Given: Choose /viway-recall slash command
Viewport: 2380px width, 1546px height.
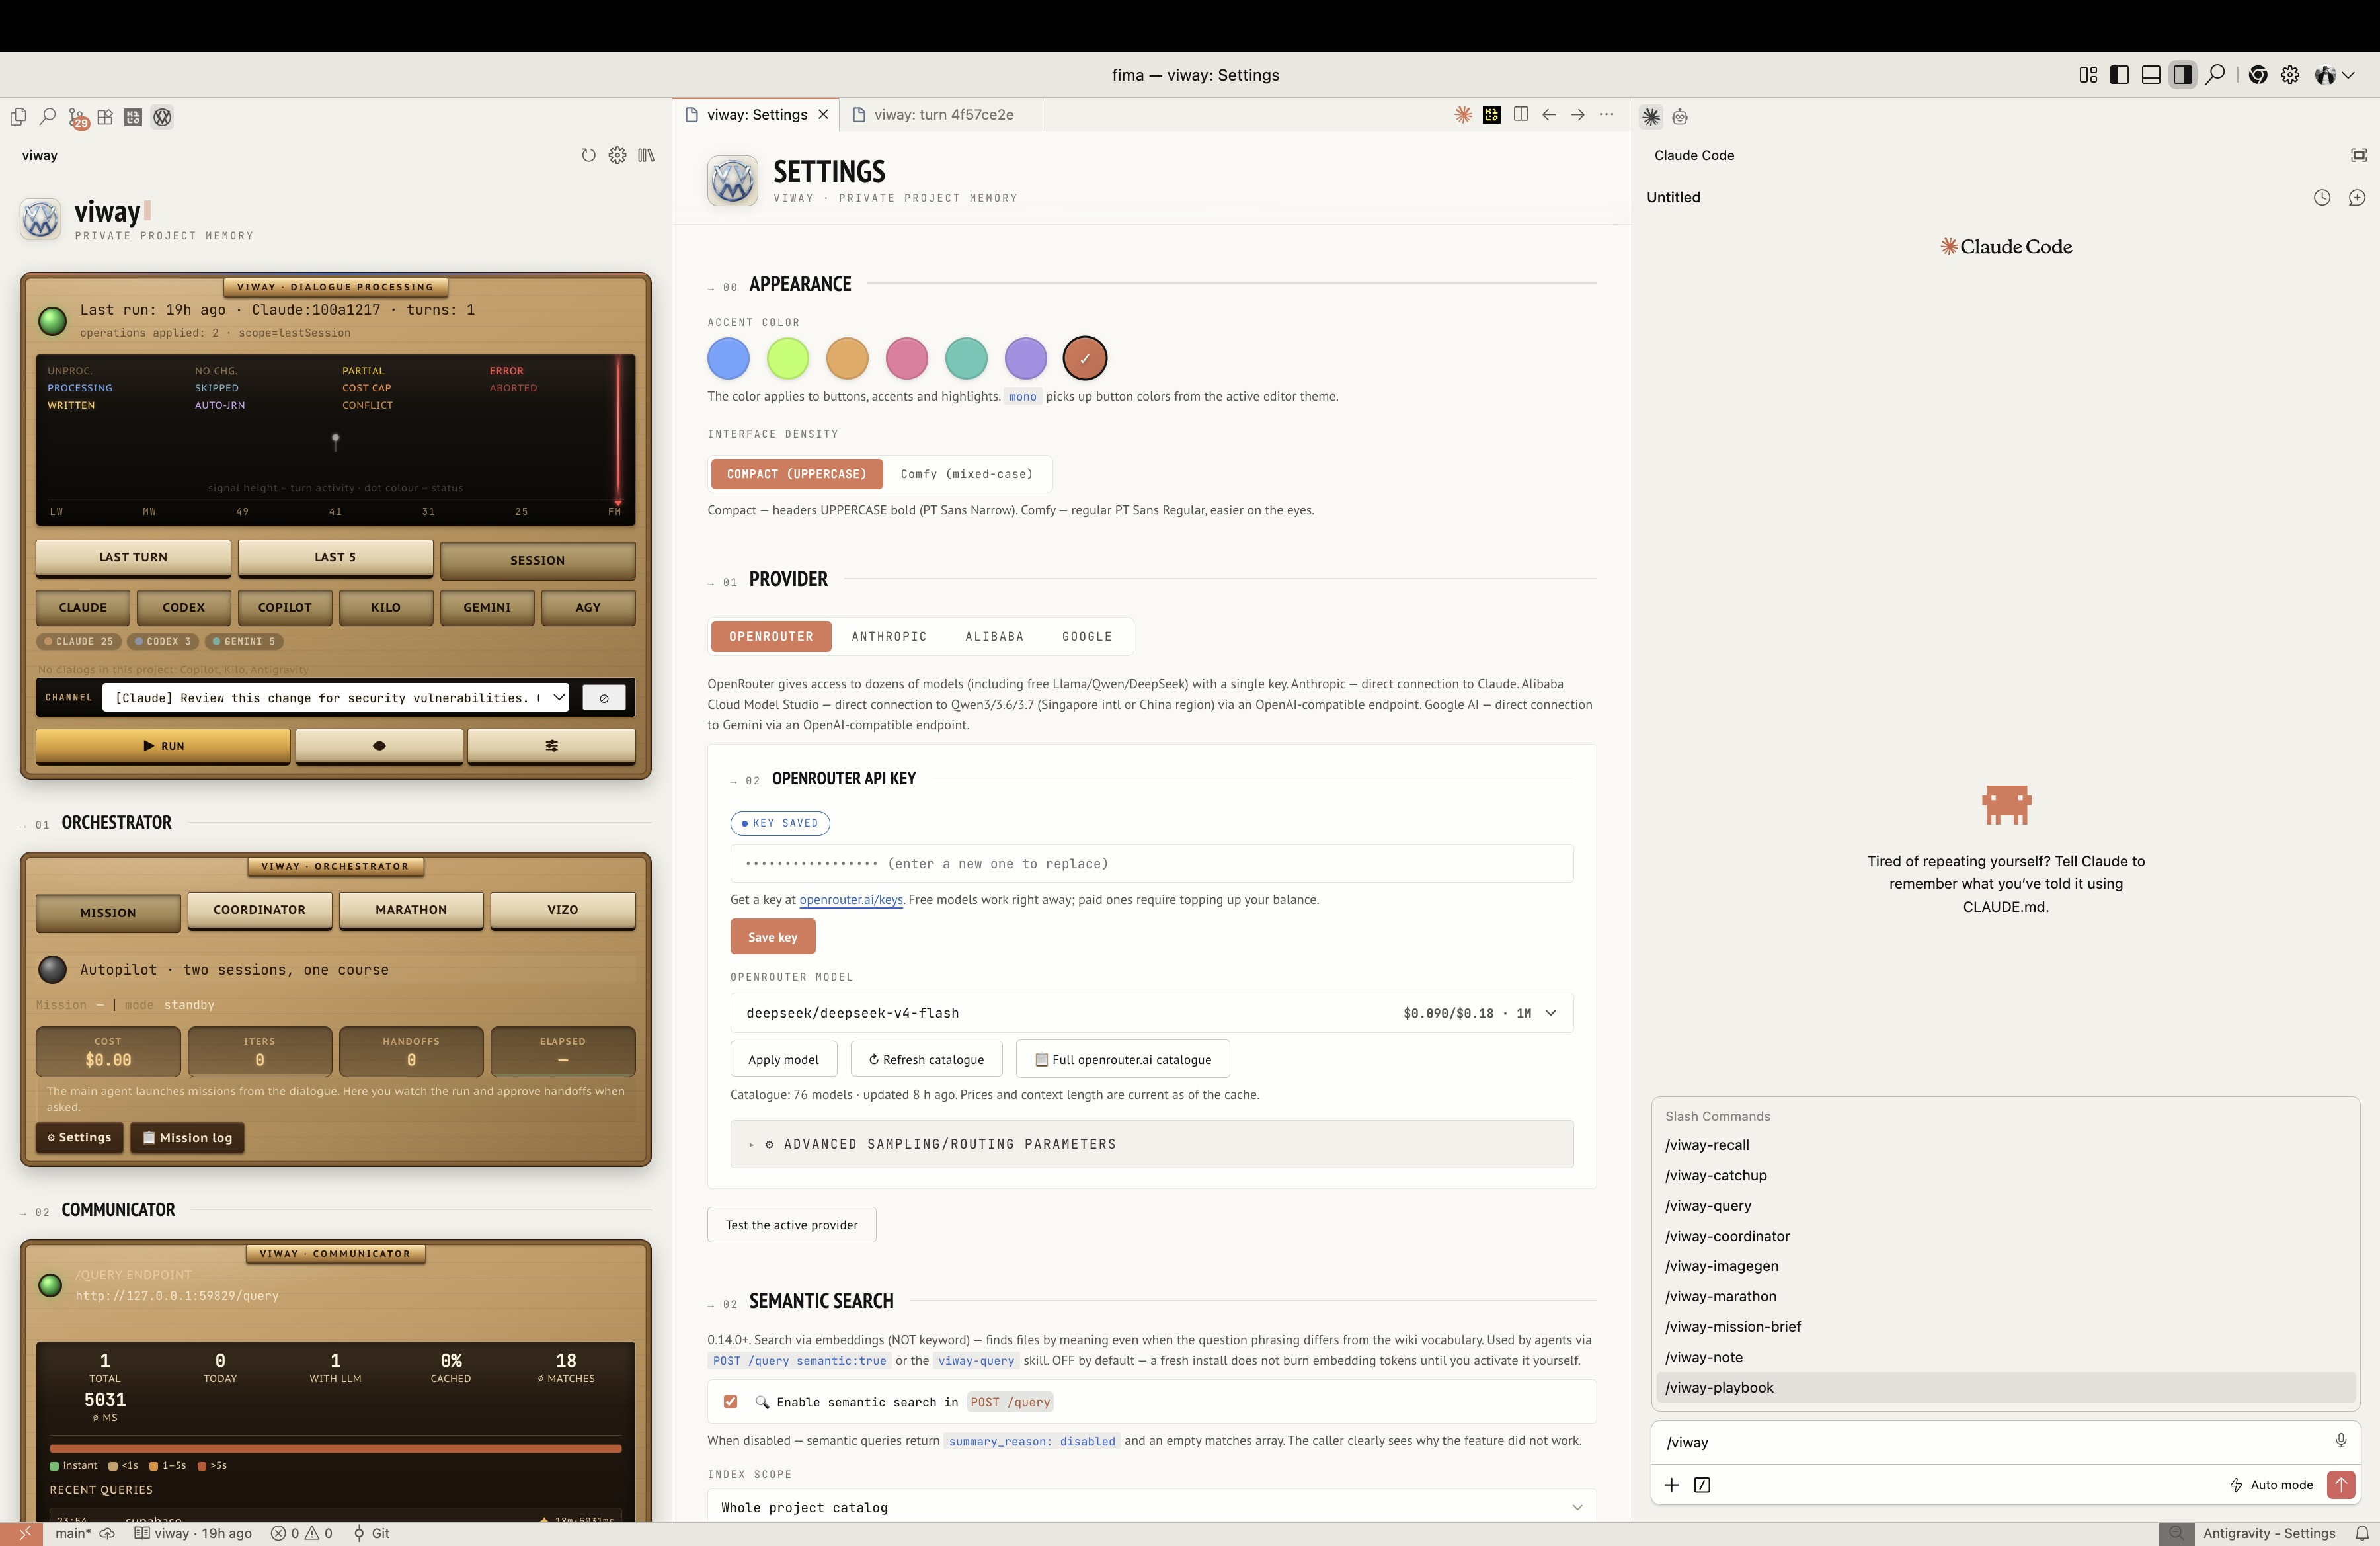Looking at the screenshot, I should [x=2005, y=1145].
